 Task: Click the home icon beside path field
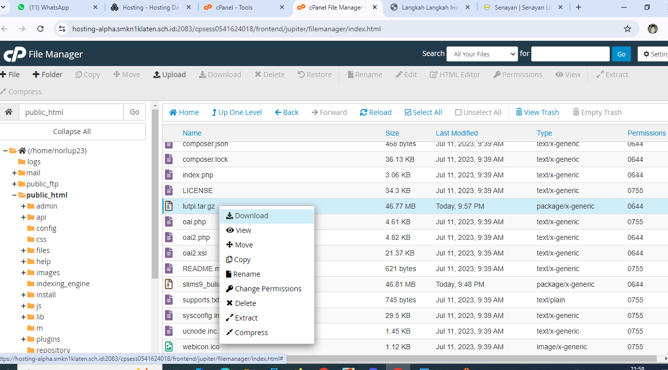pos(9,112)
